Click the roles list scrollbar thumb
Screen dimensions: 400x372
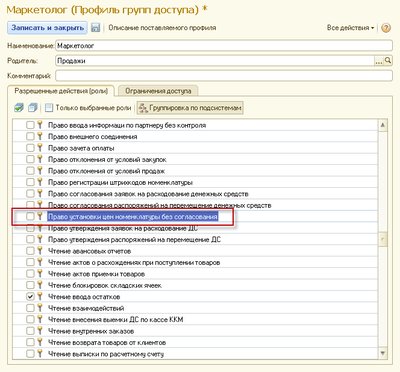pyautogui.click(x=383, y=239)
